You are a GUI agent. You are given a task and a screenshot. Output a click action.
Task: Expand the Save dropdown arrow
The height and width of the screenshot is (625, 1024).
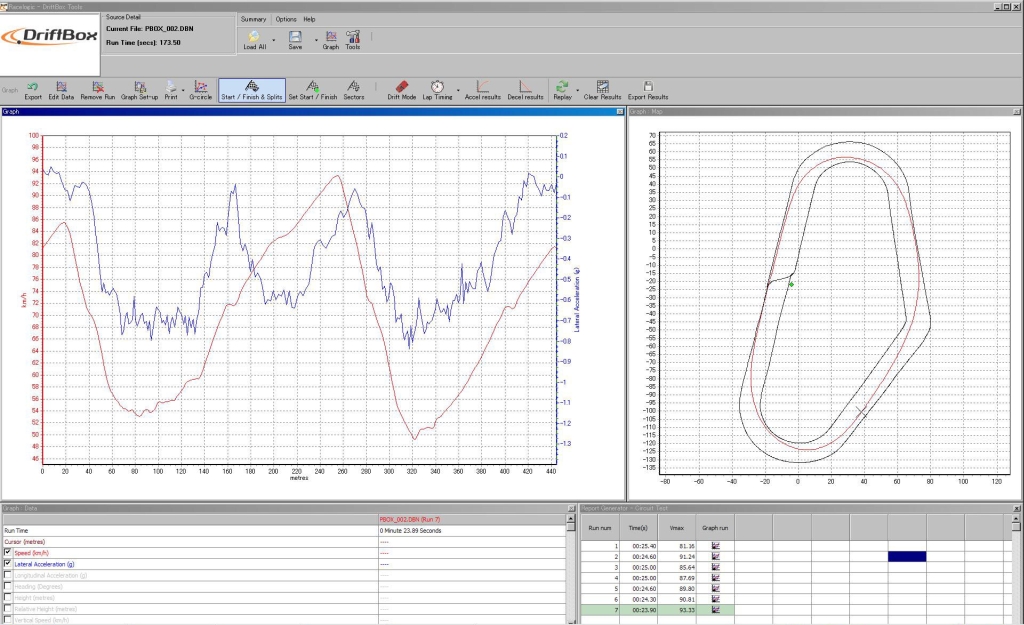click(316, 41)
